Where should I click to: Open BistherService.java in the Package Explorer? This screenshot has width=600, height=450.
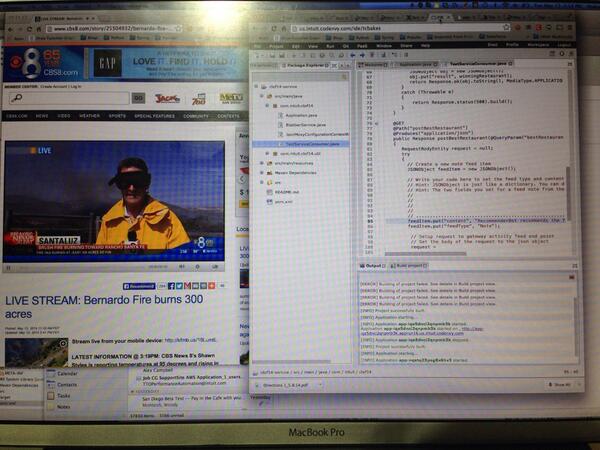302,125
